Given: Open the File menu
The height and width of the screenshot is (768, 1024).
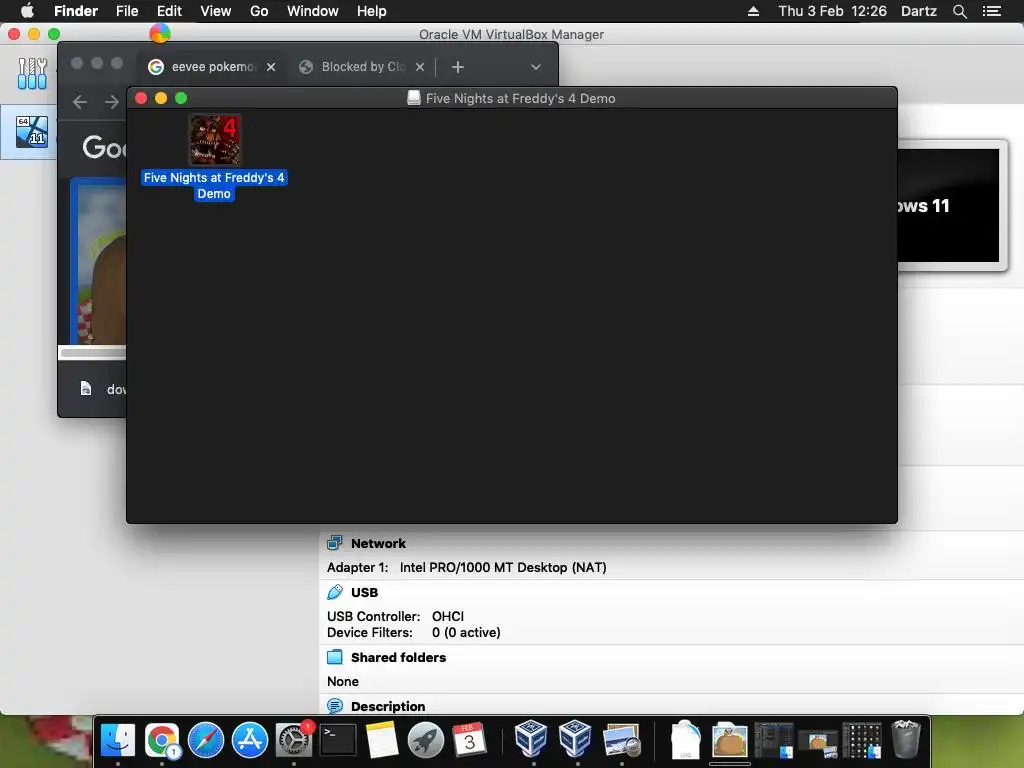Looking at the screenshot, I should [127, 11].
